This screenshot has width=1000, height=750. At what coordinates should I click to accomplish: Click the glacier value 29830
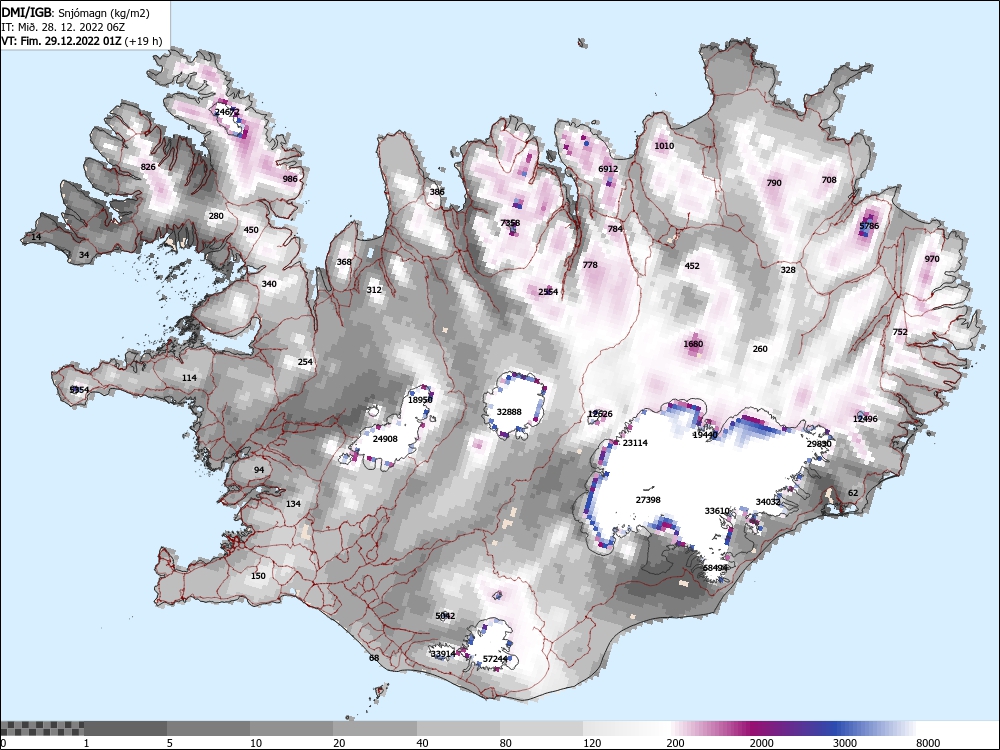pos(819,444)
